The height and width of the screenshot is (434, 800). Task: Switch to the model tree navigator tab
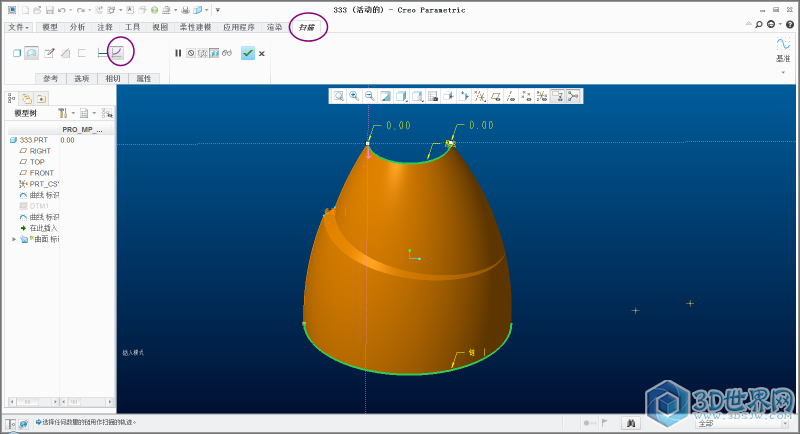tap(12, 98)
